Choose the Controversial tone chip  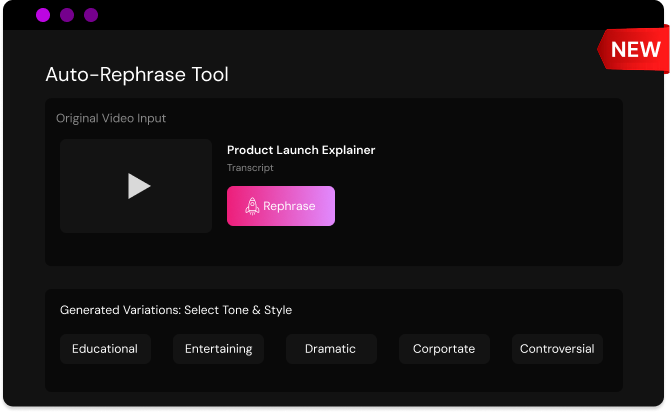click(557, 349)
